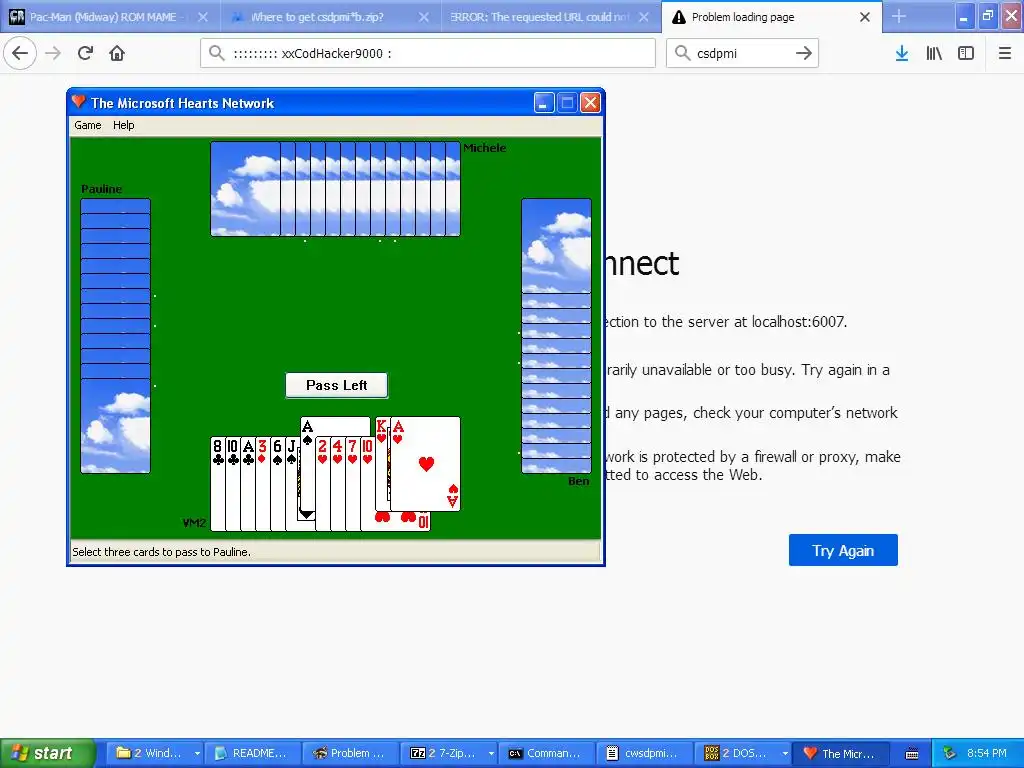
Task: Select the 4 of hearts card
Action: click(338, 484)
